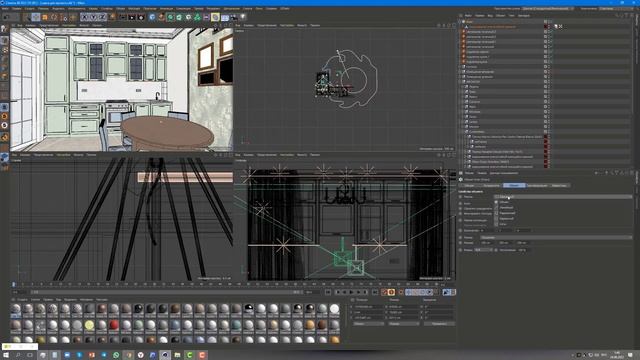This screenshot has width=640, height=360.
Task: Select the red sphere material swatch
Action: click(114, 325)
